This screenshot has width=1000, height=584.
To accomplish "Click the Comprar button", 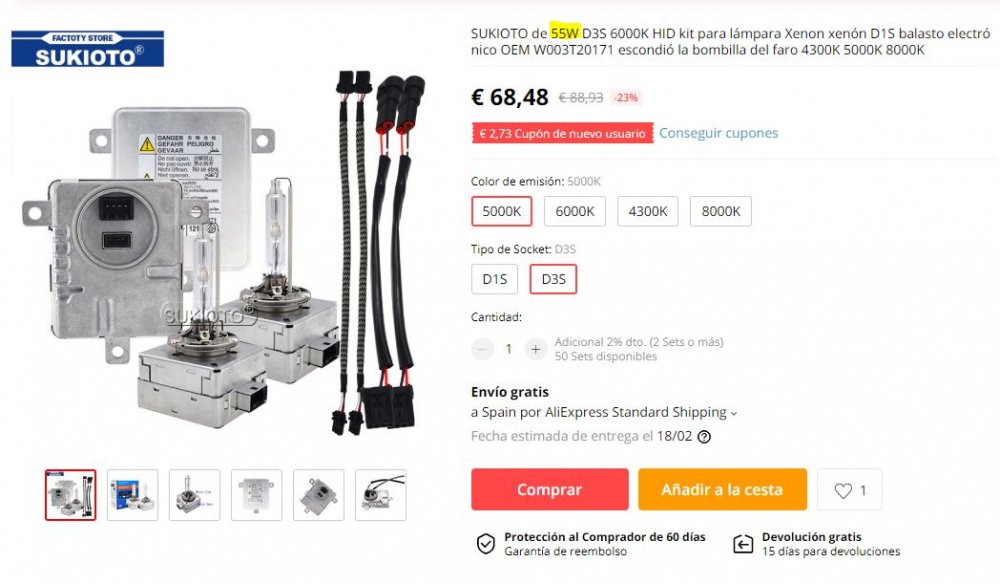I will (550, 490).
